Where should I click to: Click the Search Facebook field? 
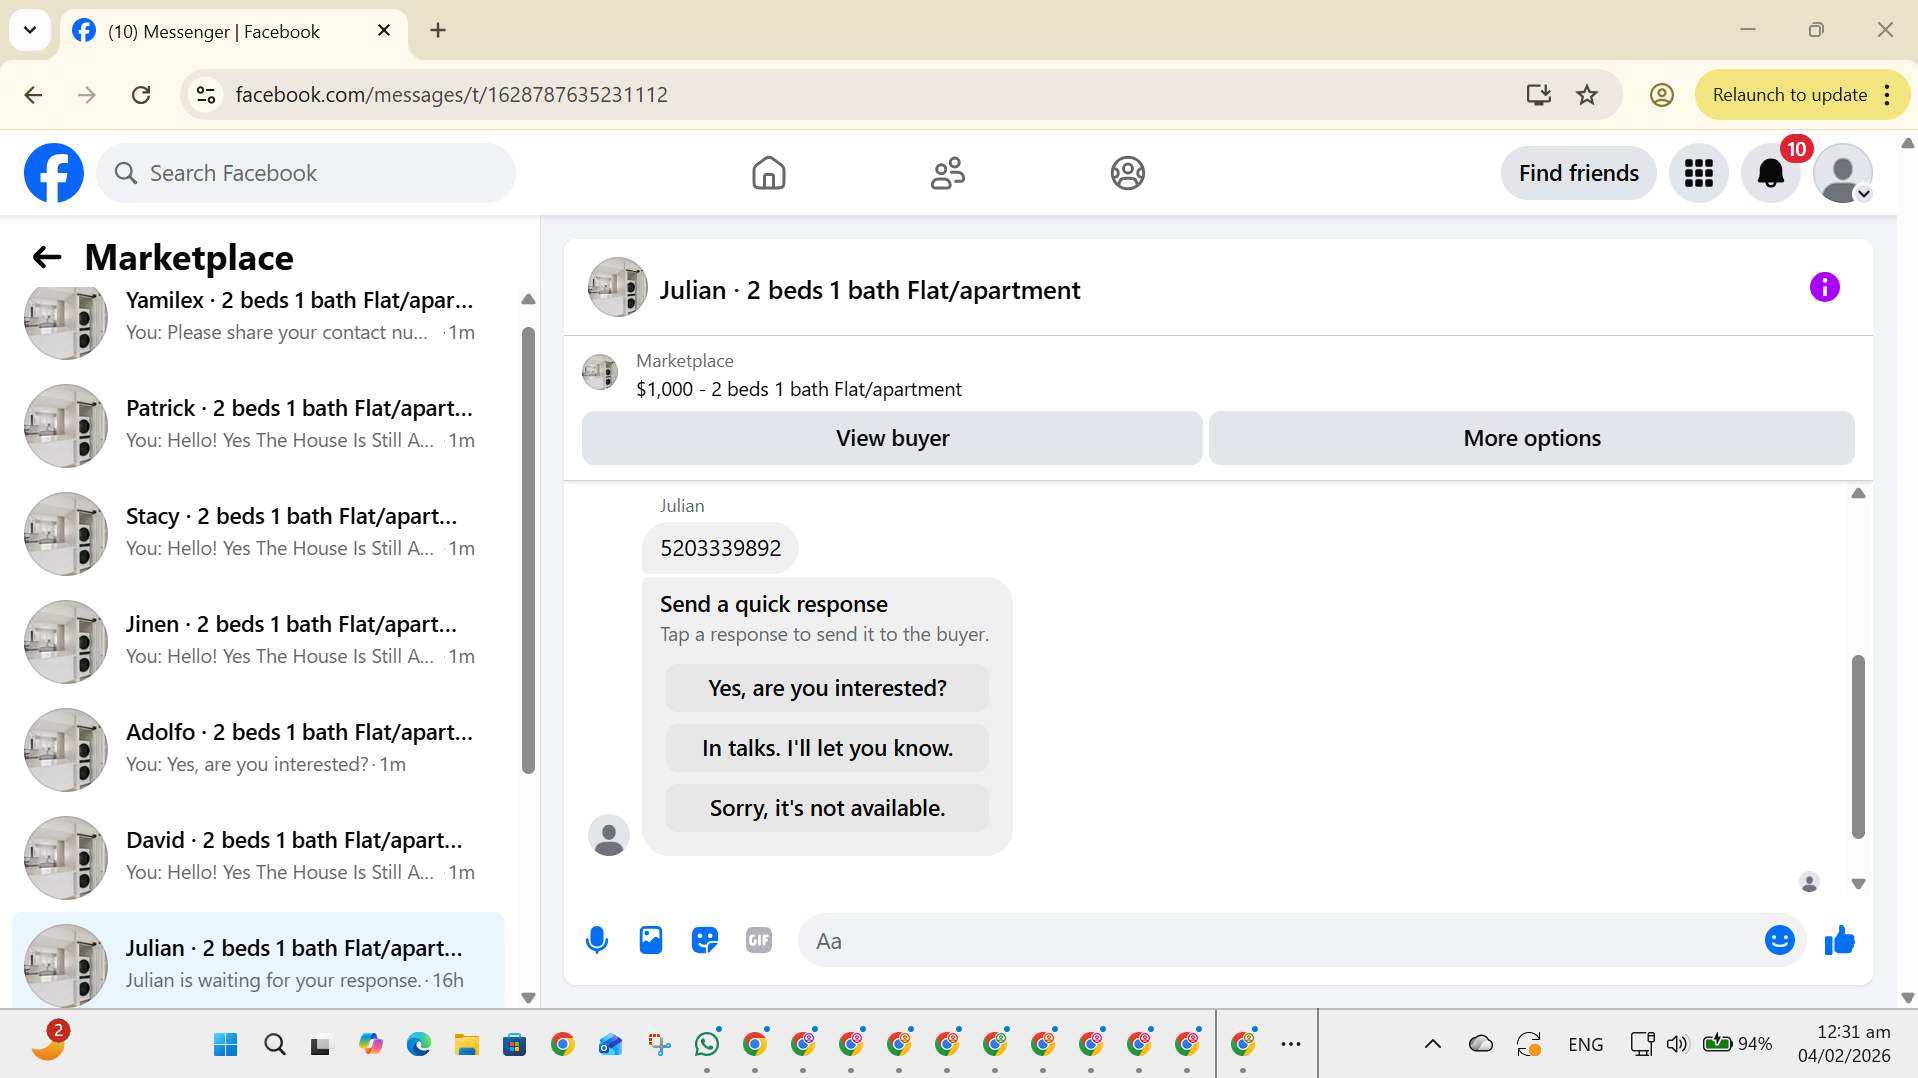coord(306,173)
